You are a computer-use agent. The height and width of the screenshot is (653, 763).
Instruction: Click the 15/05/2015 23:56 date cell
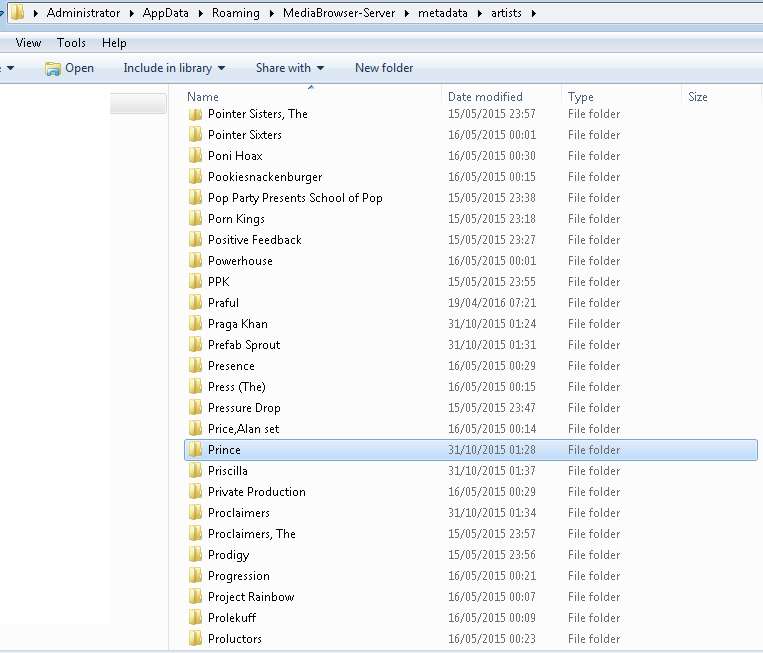click(x=492, y=555)
